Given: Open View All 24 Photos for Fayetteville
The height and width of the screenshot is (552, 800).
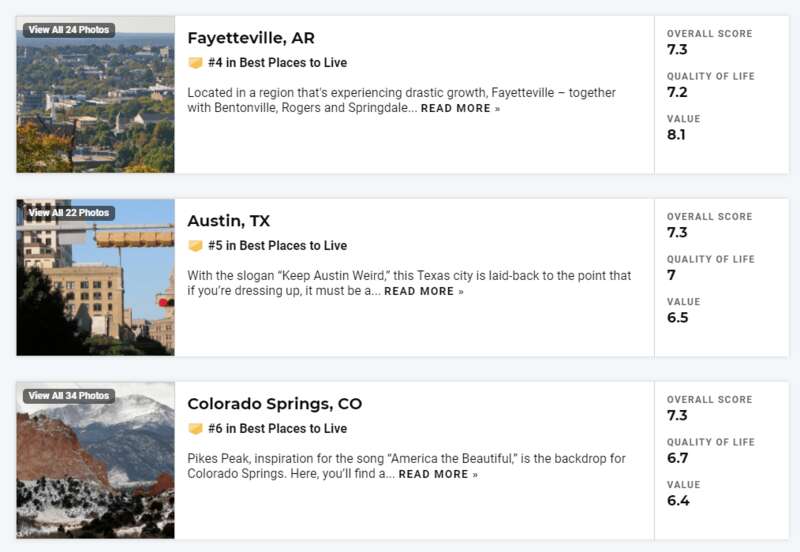Looking at the screenshot, I should click(x=69, y=30).
